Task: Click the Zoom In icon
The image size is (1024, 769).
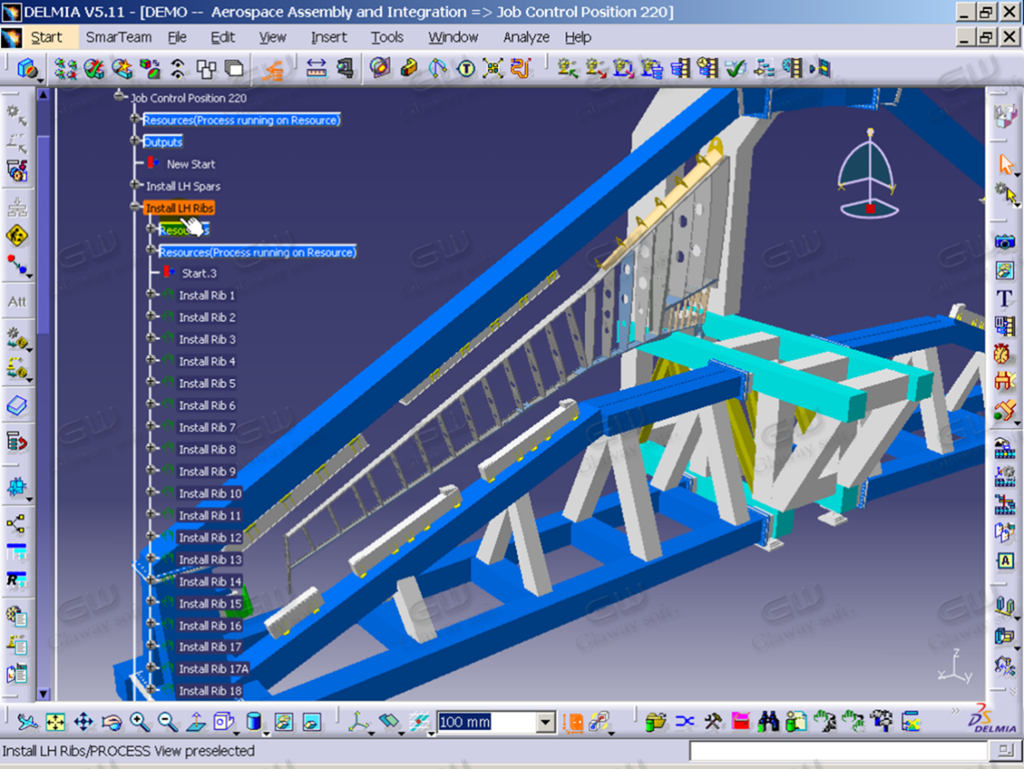Action: point(139,722)
